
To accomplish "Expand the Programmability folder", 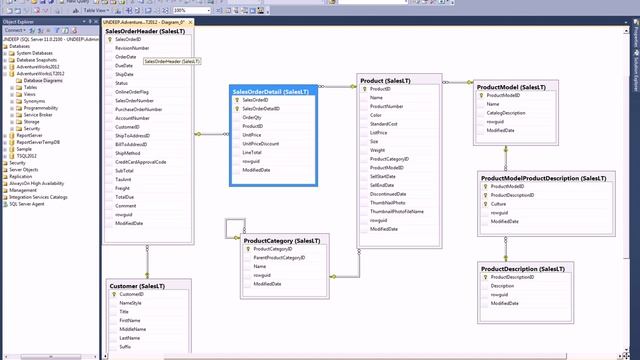I will (12, 108).
